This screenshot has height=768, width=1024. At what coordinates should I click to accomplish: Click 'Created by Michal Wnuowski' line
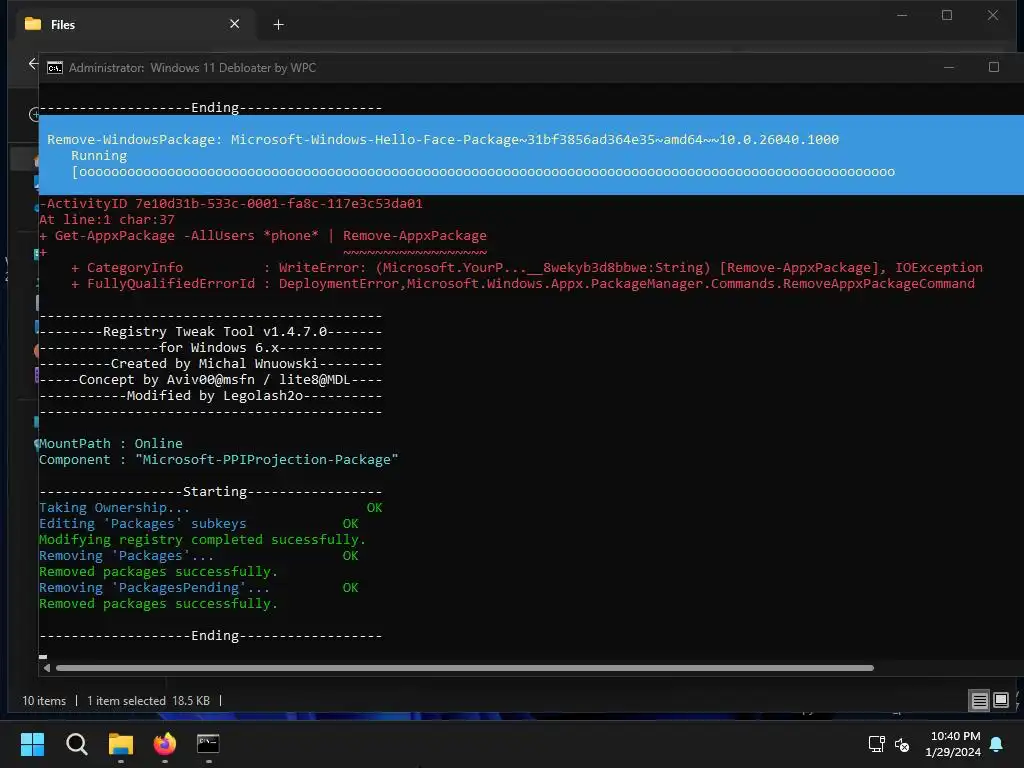tap(210, 364)
